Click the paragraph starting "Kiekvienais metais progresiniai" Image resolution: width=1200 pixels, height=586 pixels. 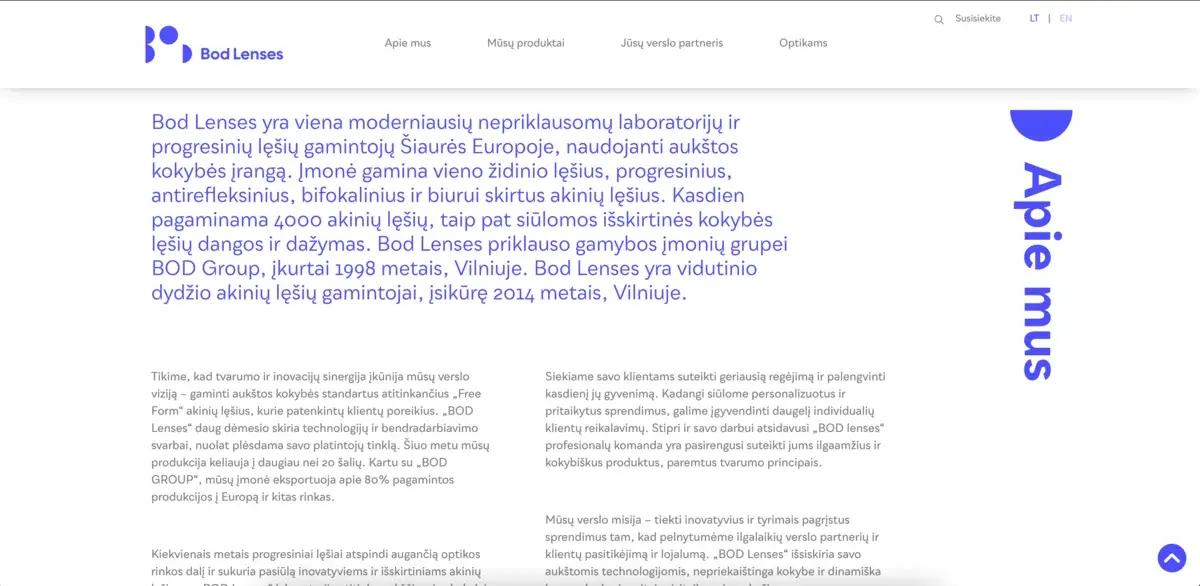click(321, 565)
